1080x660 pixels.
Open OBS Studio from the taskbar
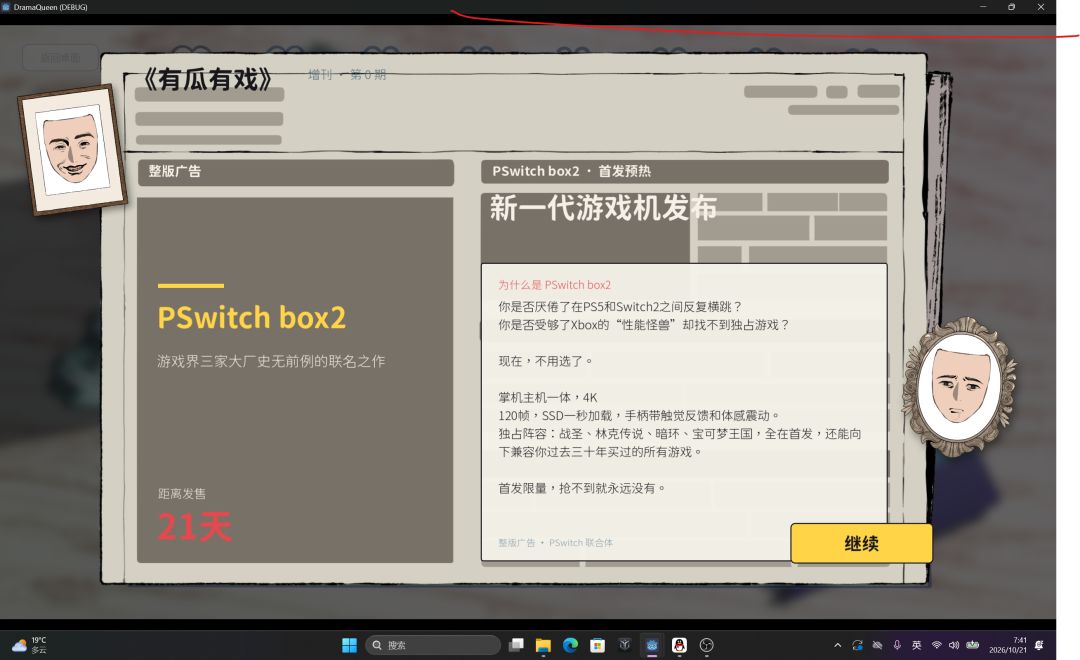click(706, 645)
